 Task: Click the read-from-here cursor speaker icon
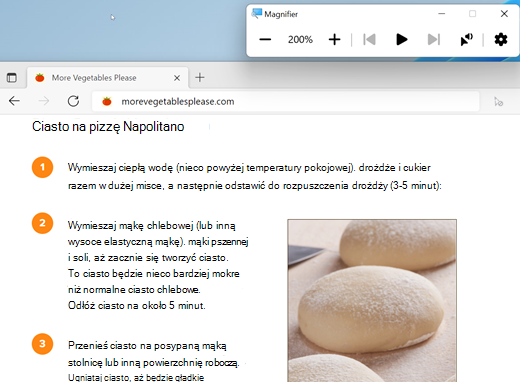[466, 40]
